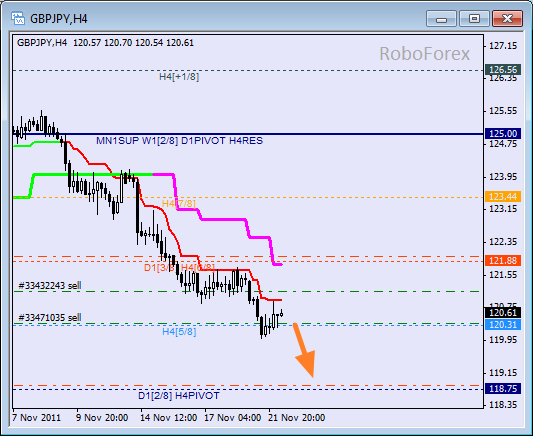Click the D1[3/8] H4[6/8] level label

[179, 267]
